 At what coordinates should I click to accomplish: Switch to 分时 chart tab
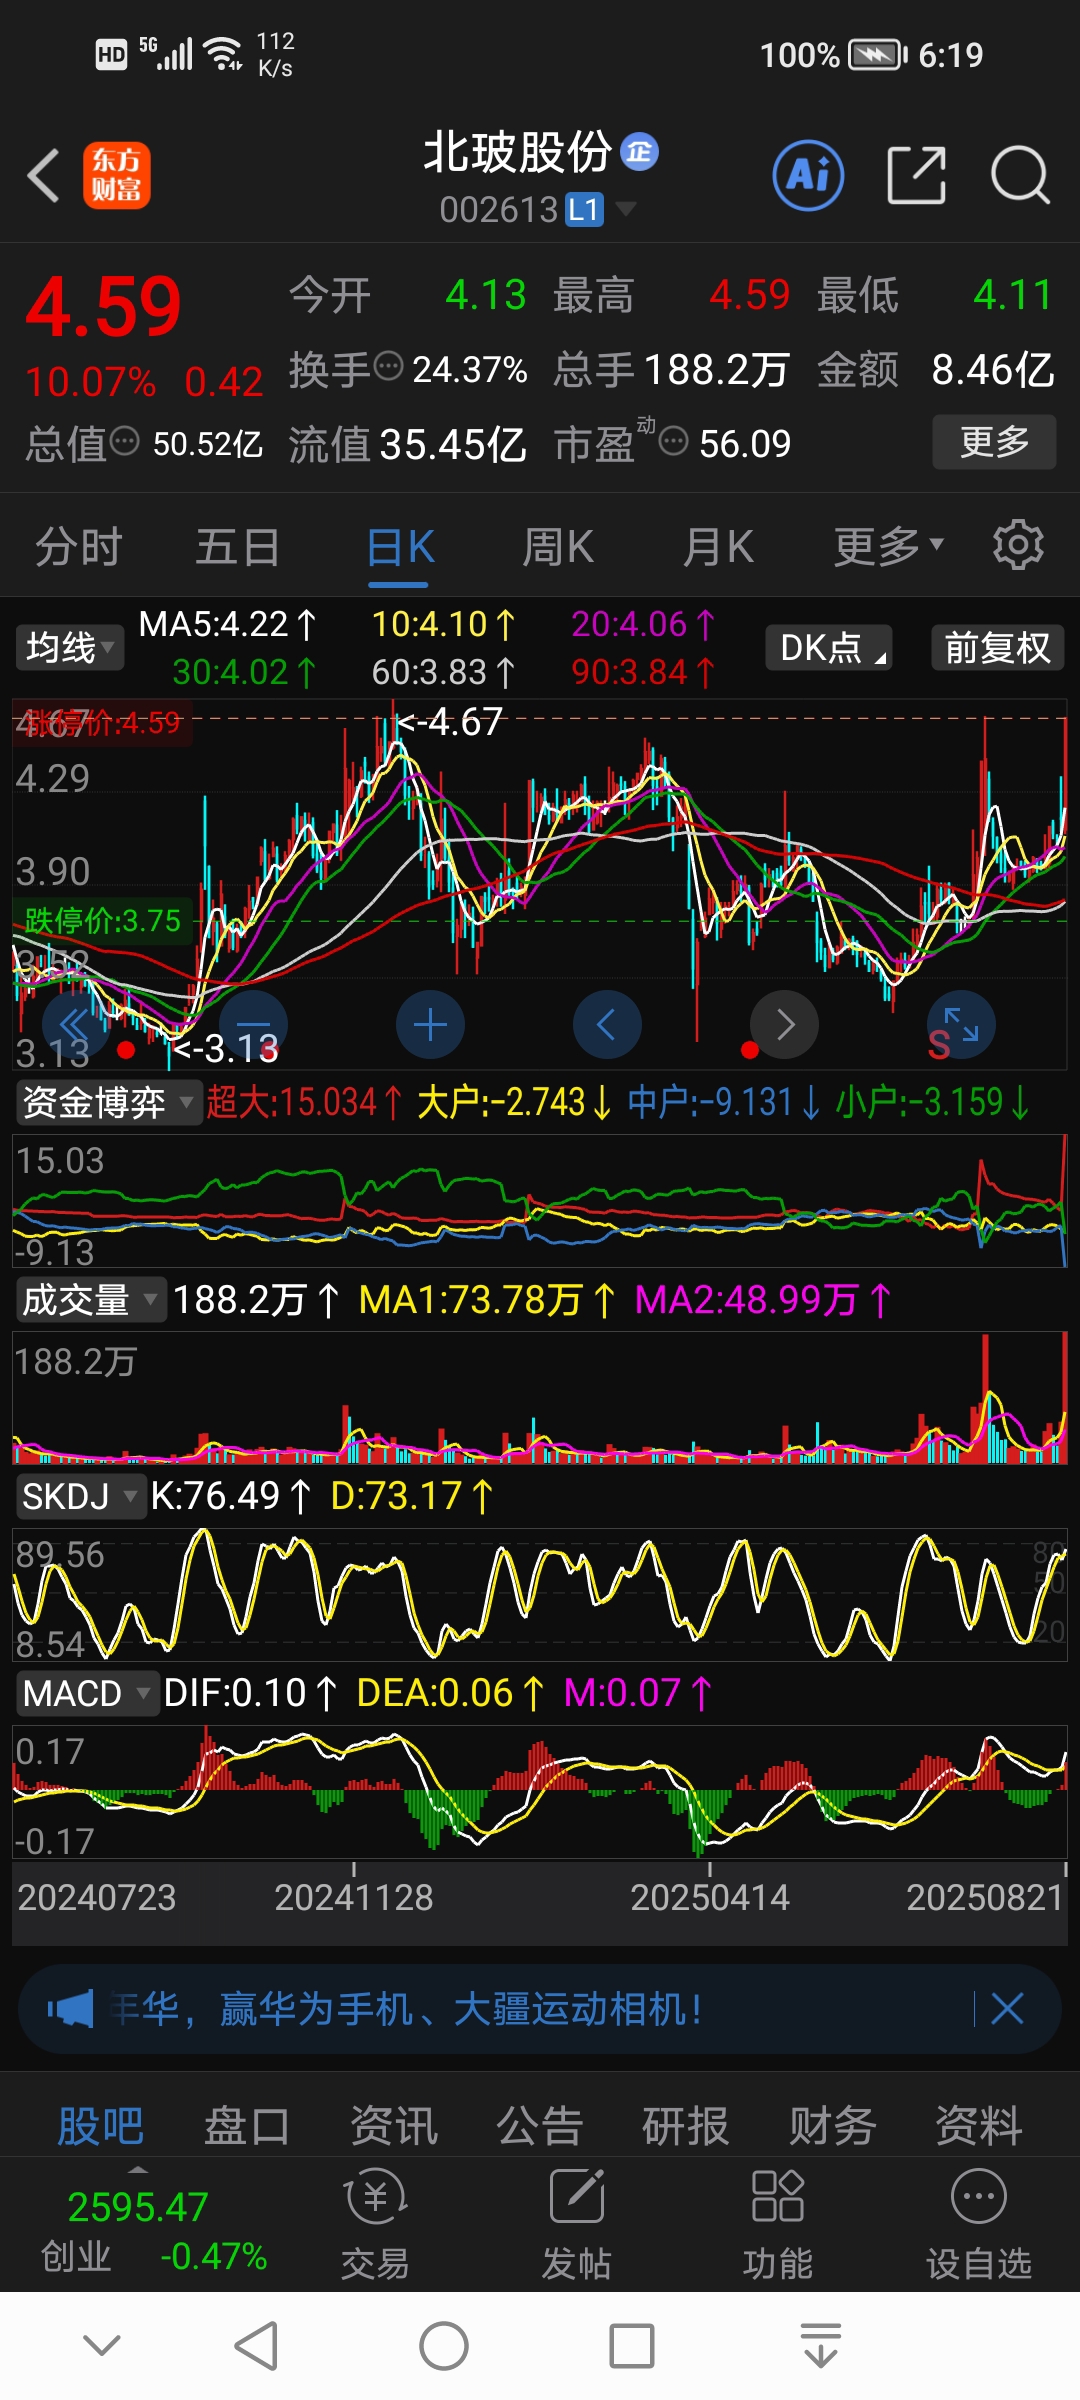point(78,547)
